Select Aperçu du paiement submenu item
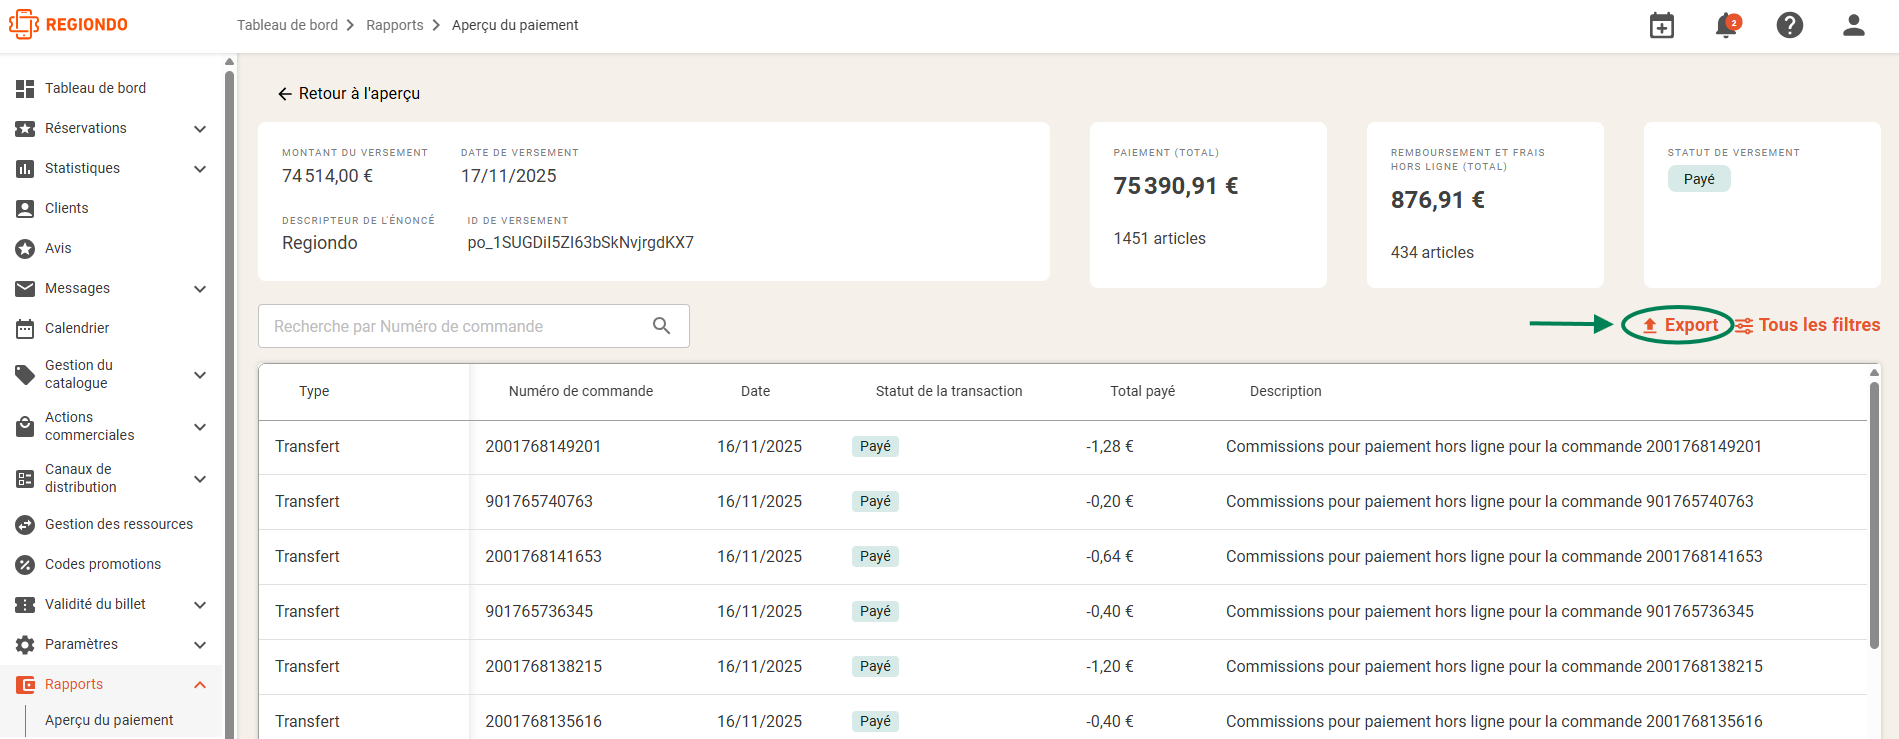Screen dimensions: 1899x739 point(109,720)
